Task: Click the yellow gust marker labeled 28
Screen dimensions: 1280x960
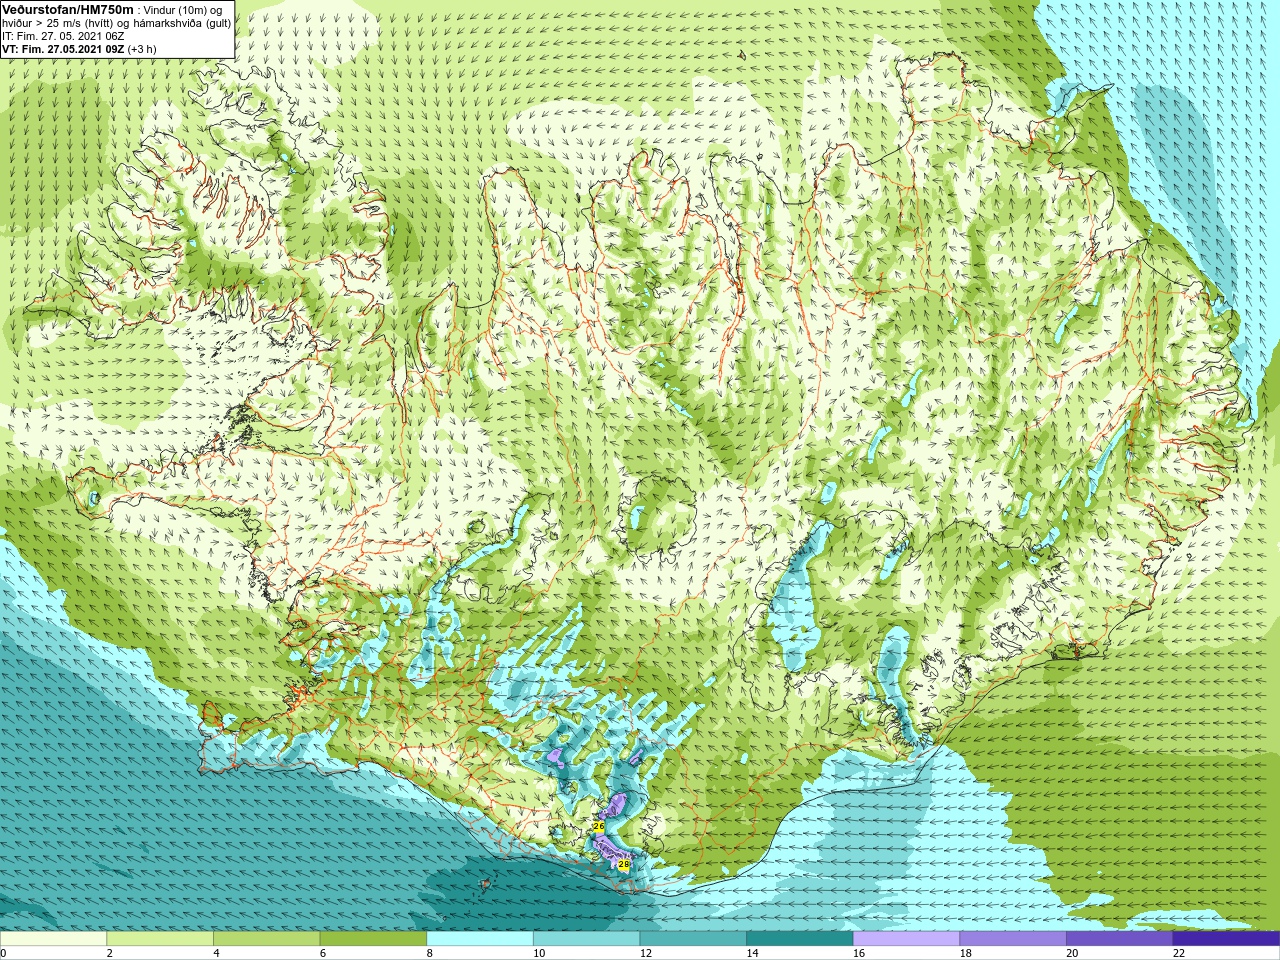Action: click(x=624, y=864)
